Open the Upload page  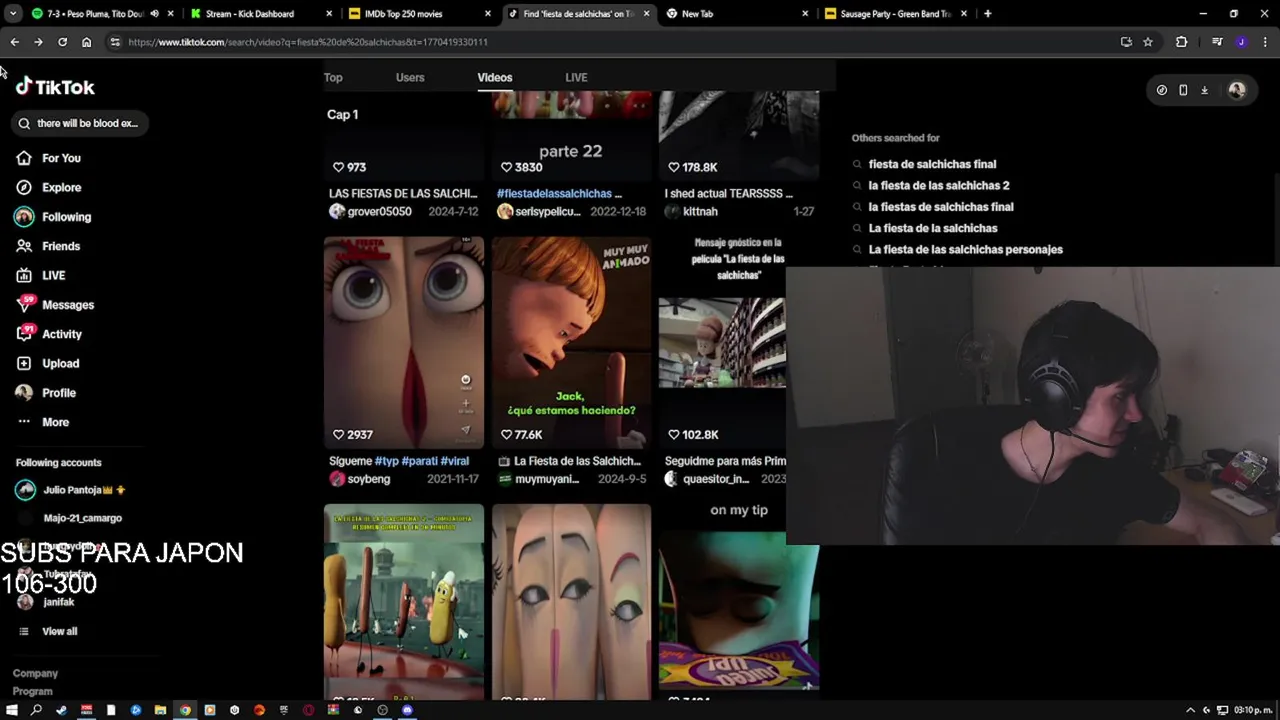[60, 363]
